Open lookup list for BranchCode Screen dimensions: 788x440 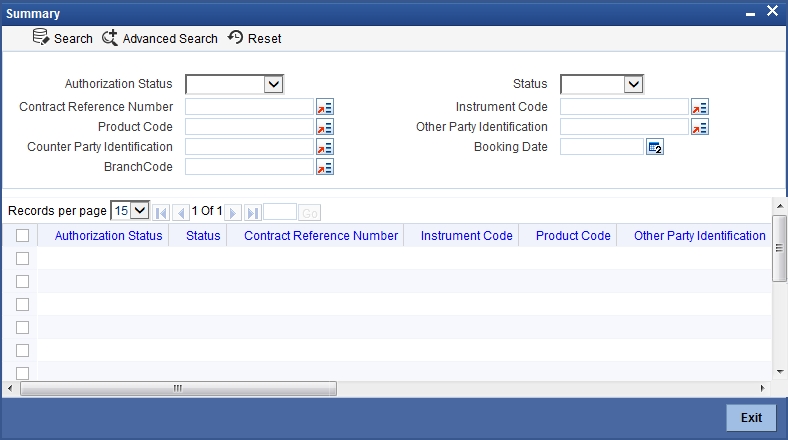tap(325, 167)
